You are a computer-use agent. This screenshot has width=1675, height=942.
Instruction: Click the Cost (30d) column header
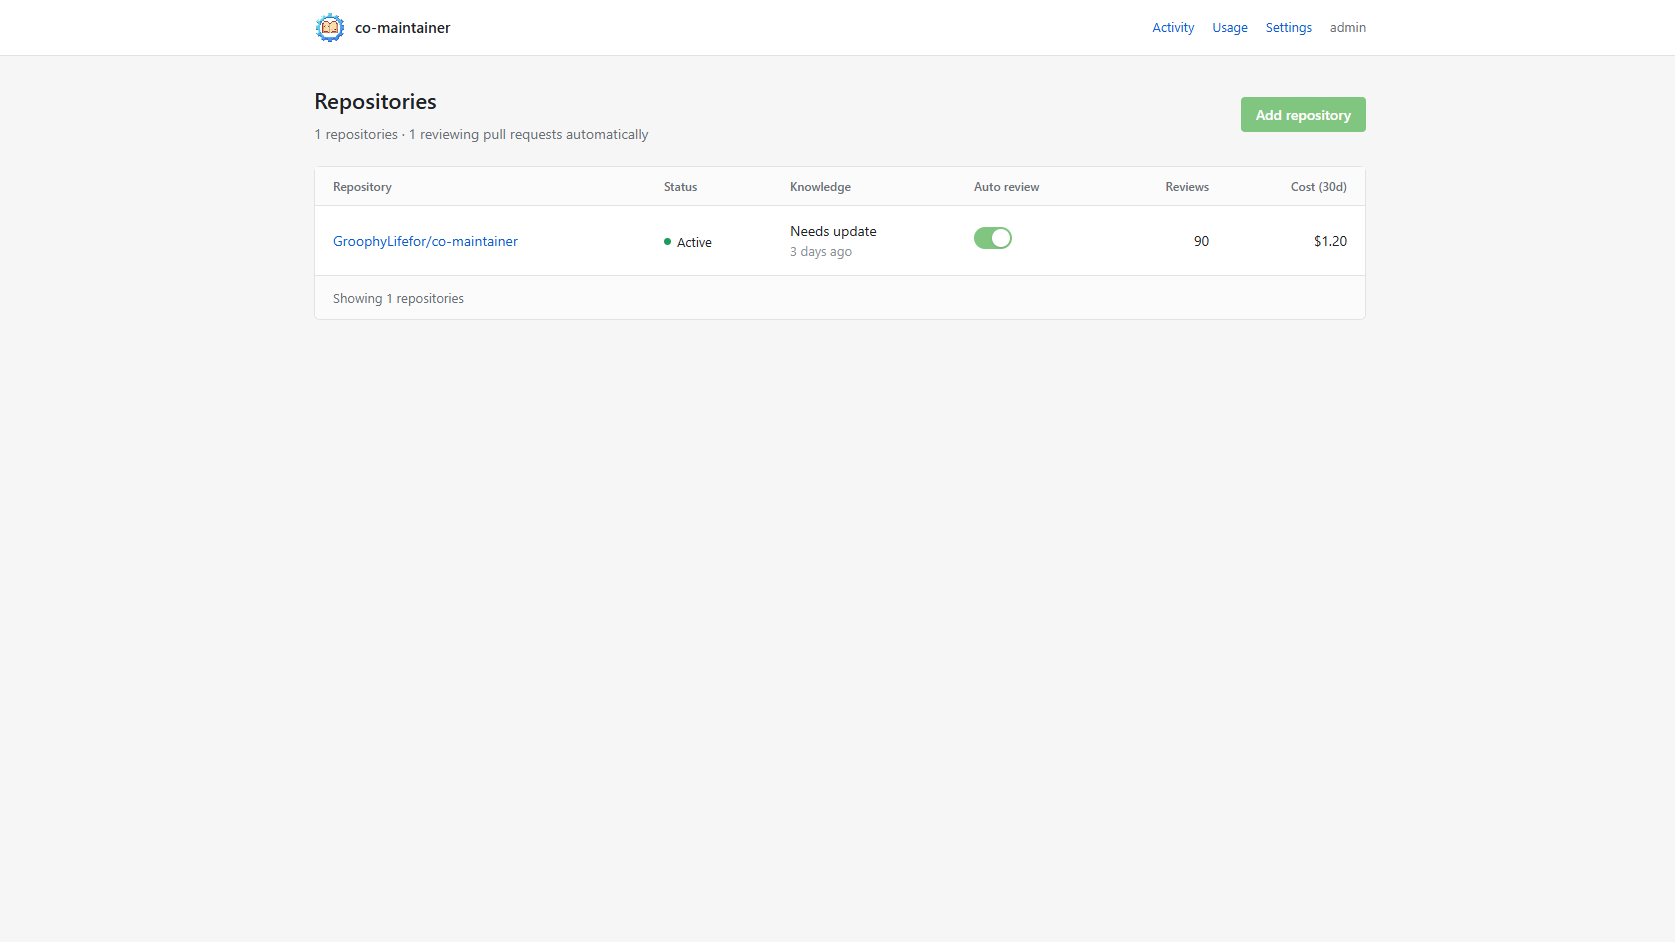1318,187
